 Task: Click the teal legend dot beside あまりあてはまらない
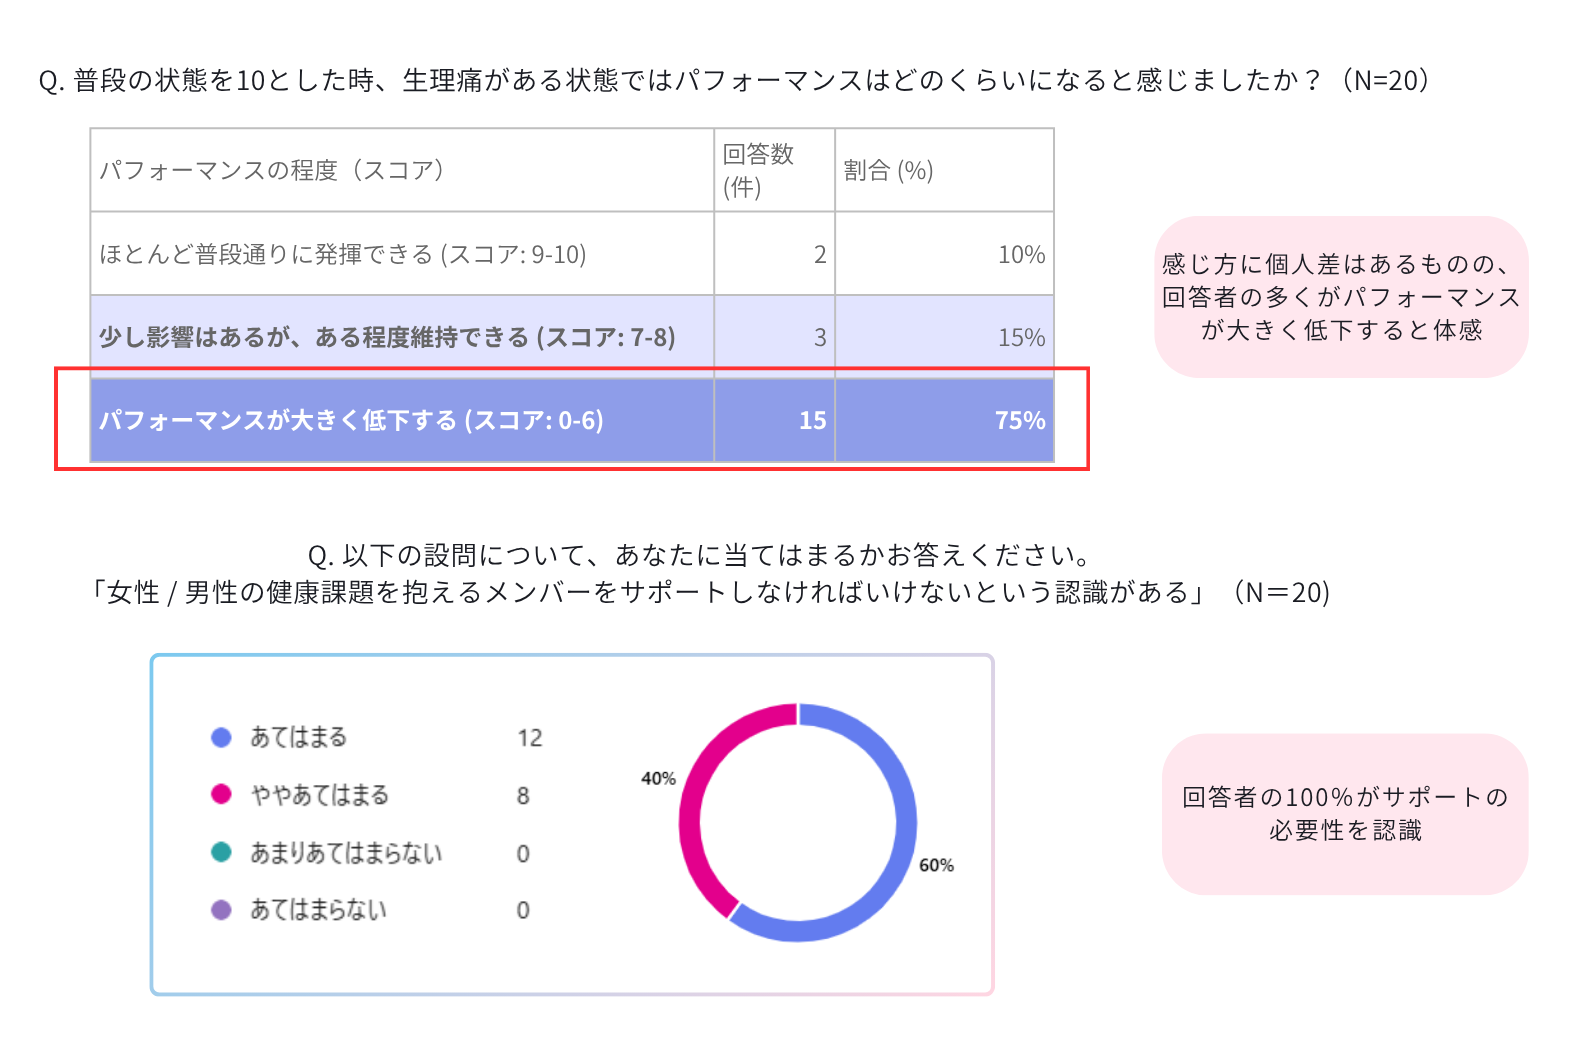pos(221,852)
